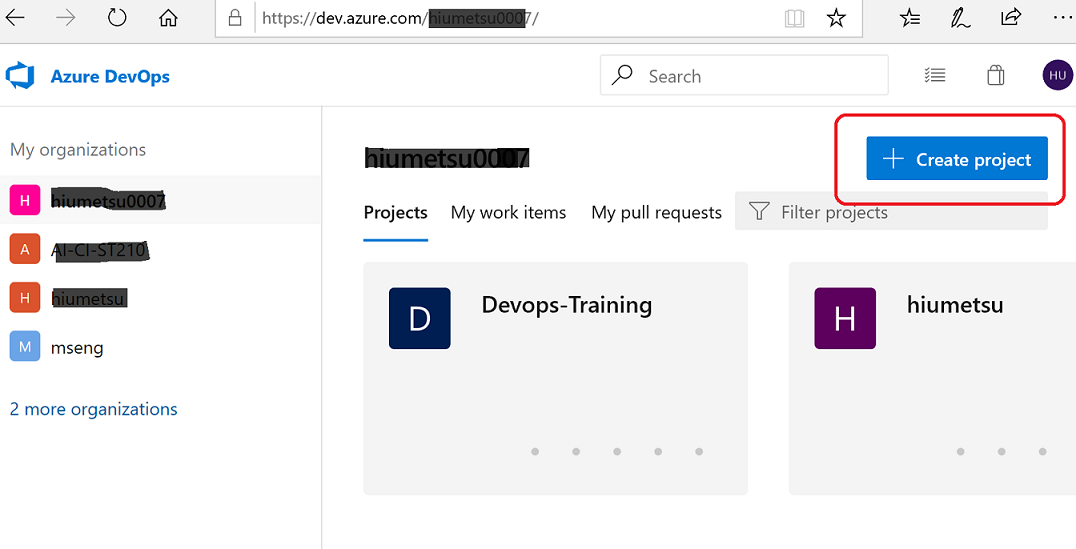Click the browser Forward arrow

click(66, 17)
